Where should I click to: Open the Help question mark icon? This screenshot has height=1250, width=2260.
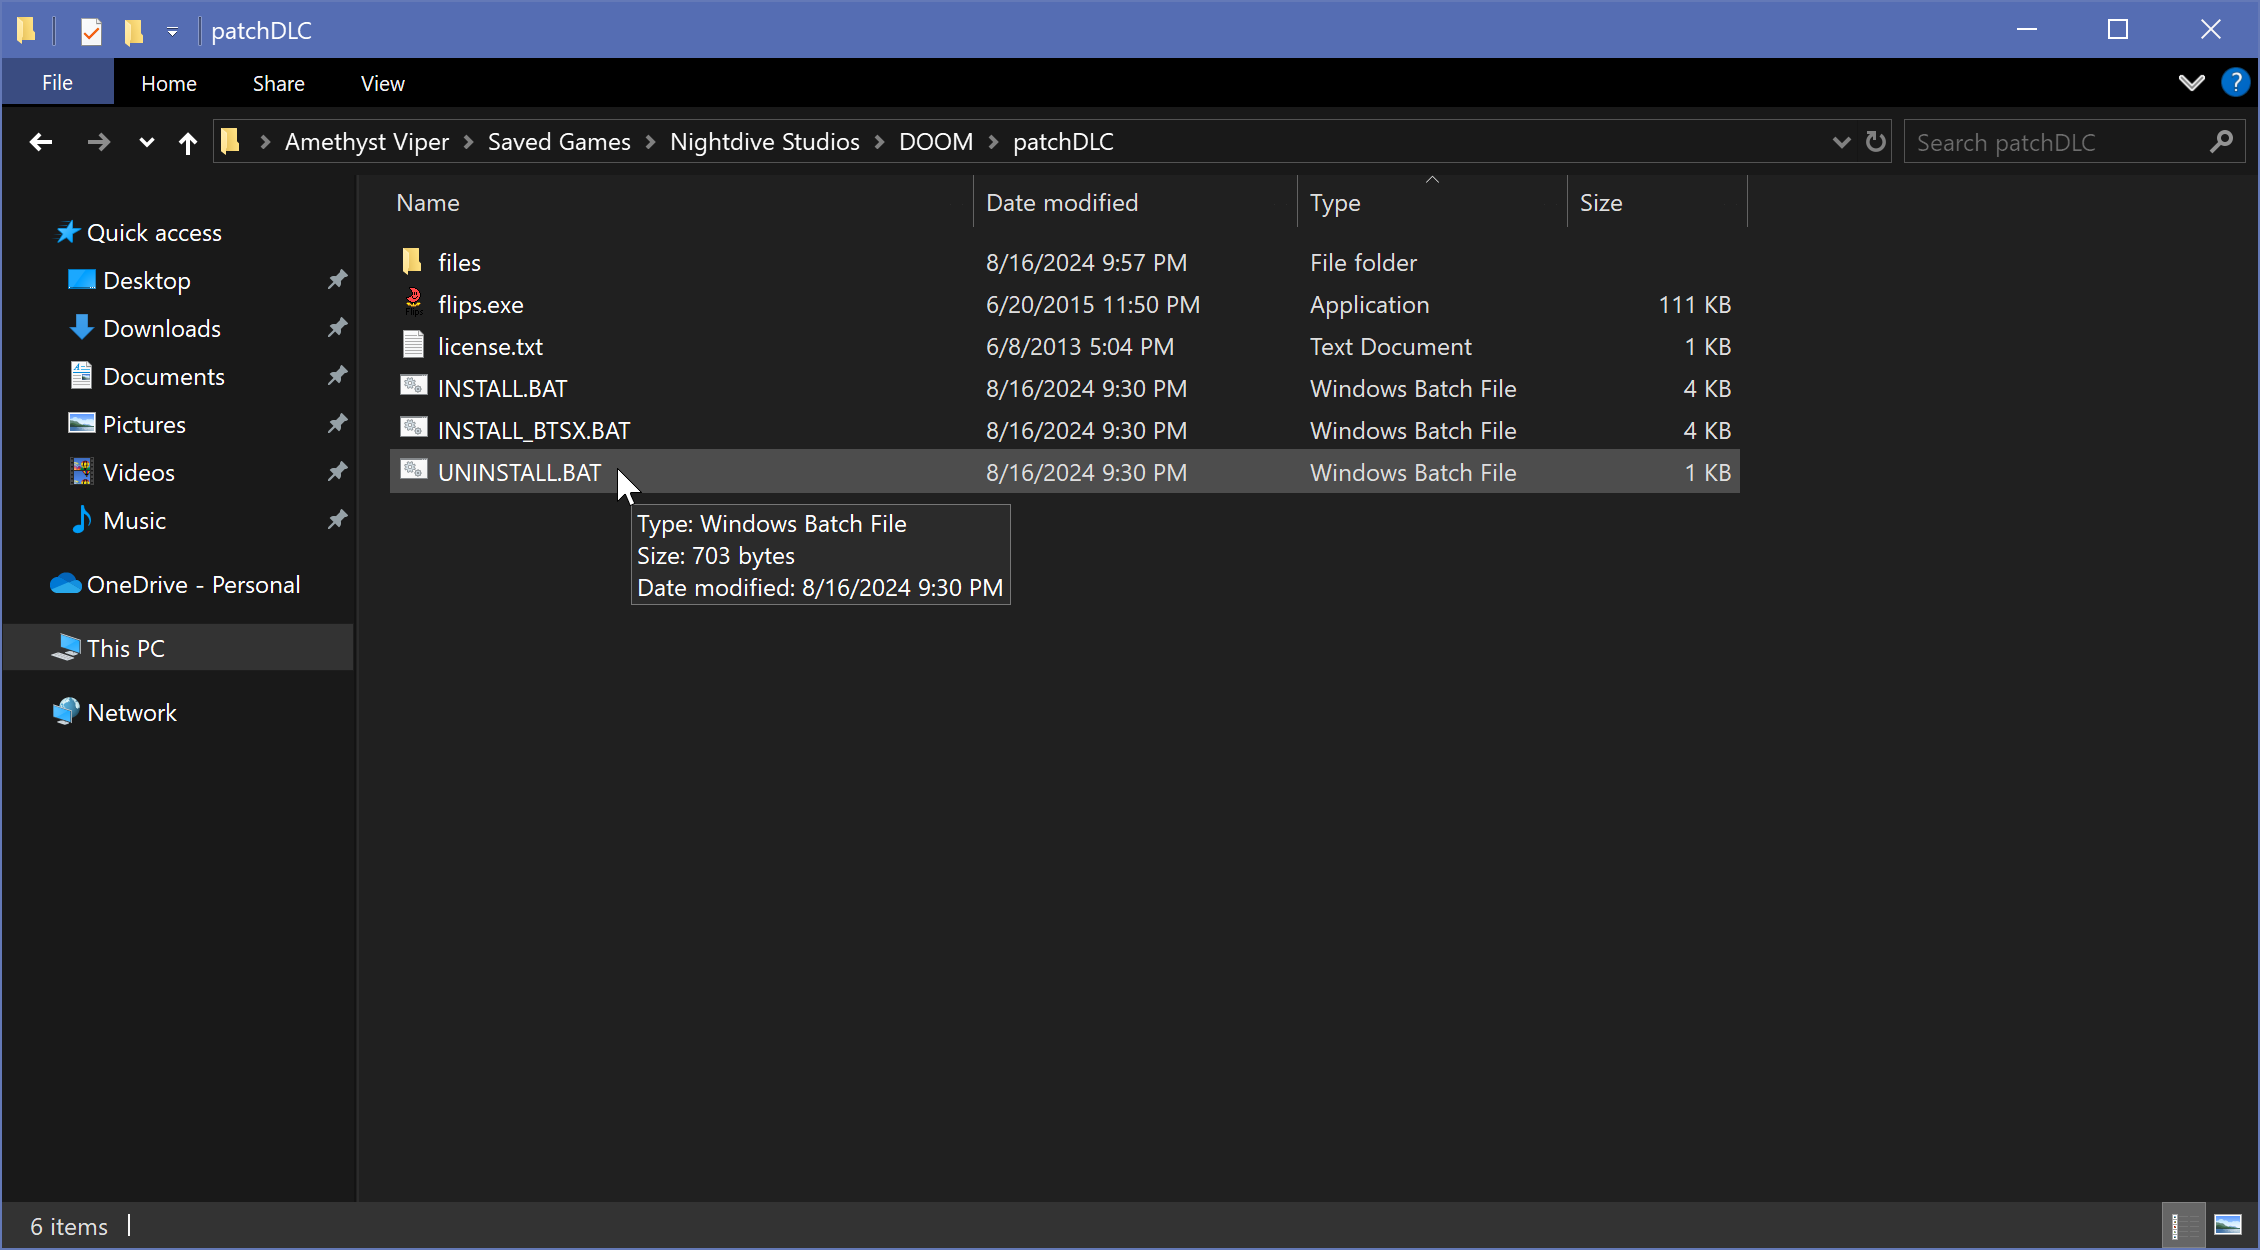coord(2235,83)
